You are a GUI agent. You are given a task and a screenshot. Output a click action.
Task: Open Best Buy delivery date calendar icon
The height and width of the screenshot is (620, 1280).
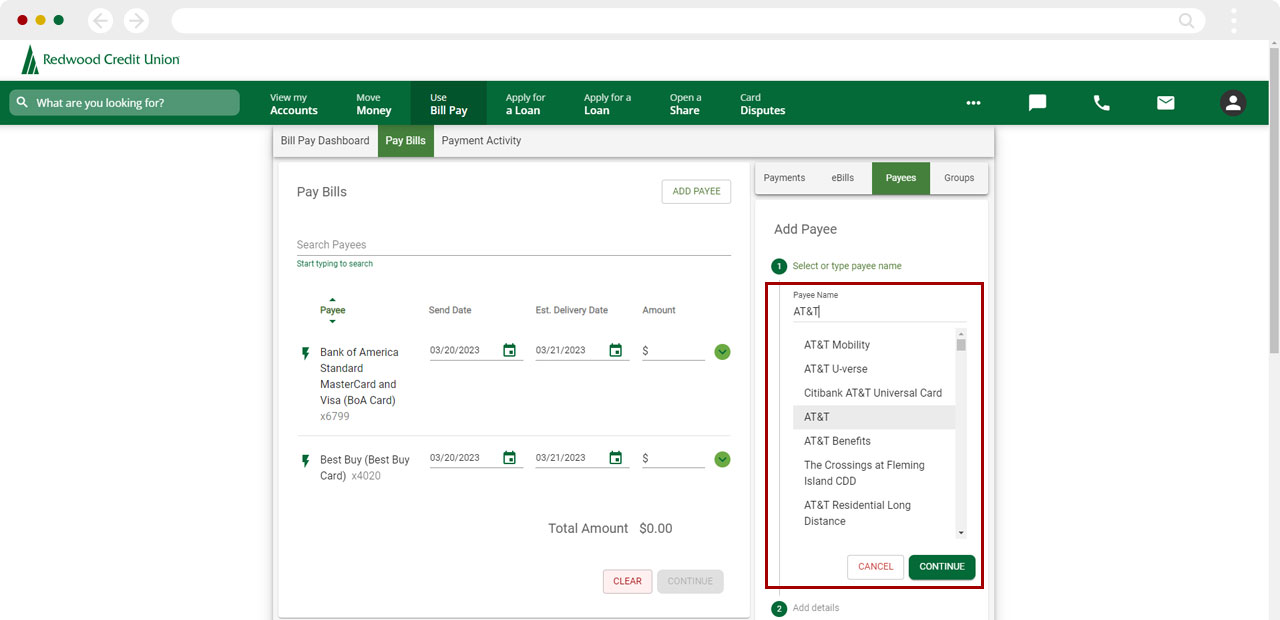615,457
